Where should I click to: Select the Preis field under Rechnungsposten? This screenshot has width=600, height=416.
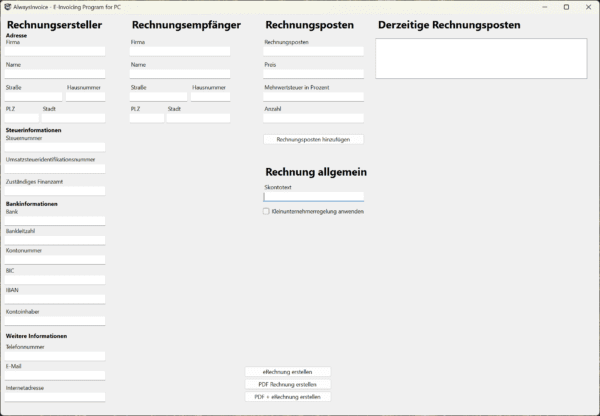point(314,74)
